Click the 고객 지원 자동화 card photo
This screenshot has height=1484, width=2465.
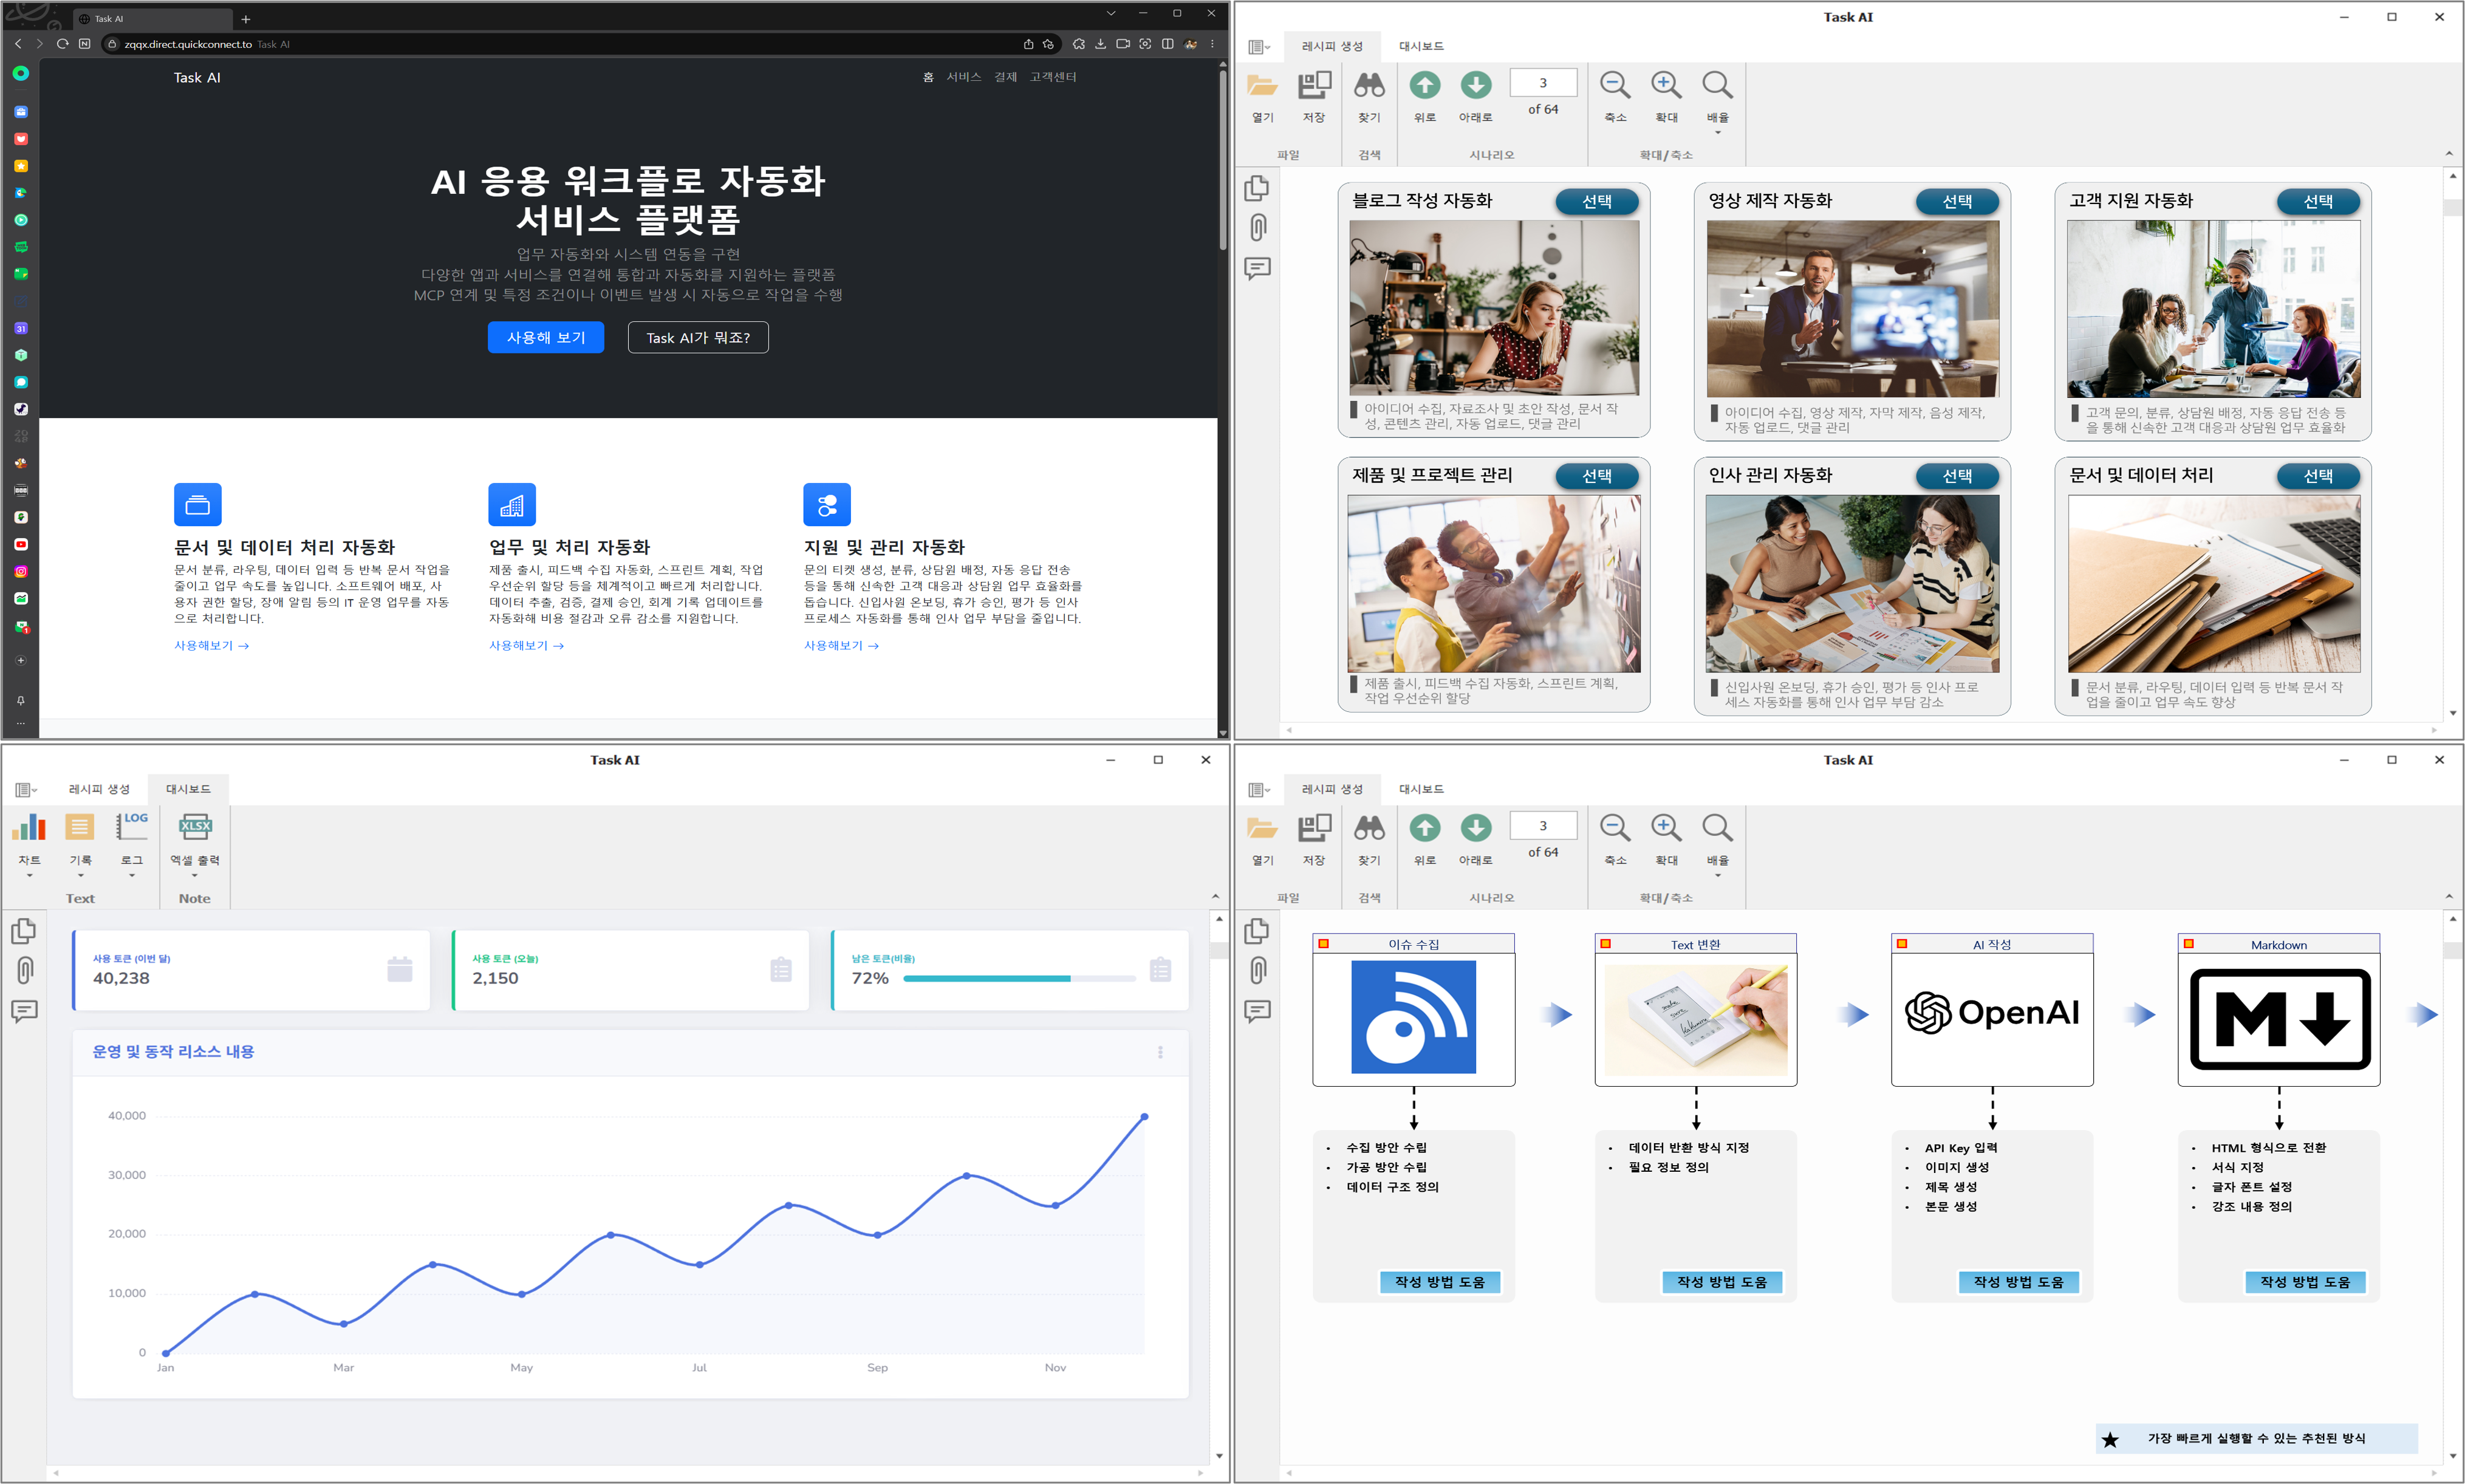point(2213,309)
